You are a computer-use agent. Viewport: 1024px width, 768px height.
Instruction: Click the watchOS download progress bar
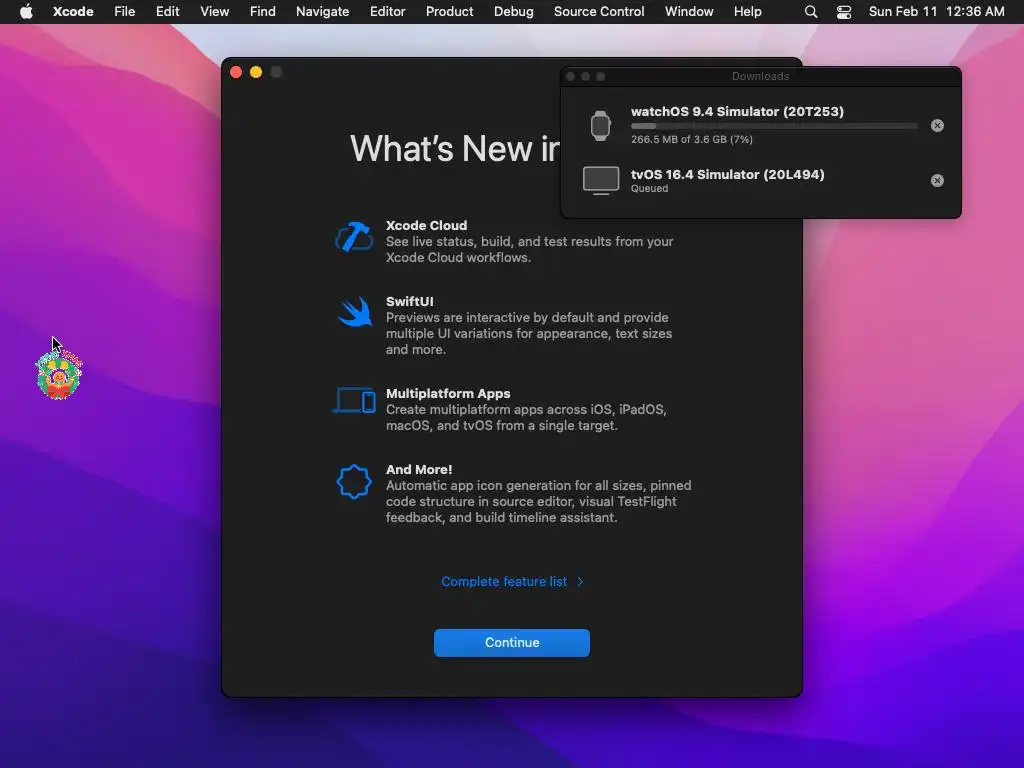click(x=774, y=126)
